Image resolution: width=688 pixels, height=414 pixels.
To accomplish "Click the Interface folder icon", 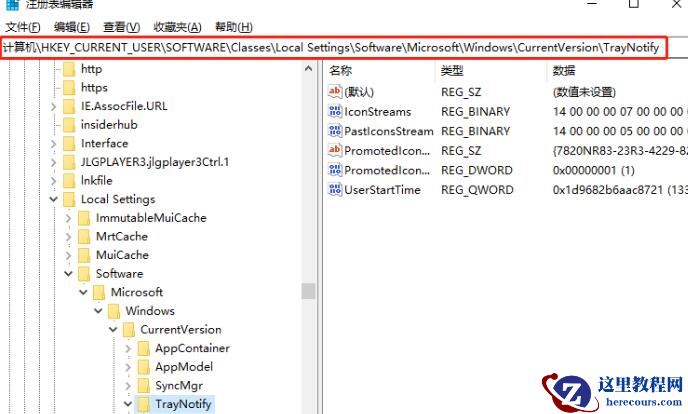I will point(69,143).
